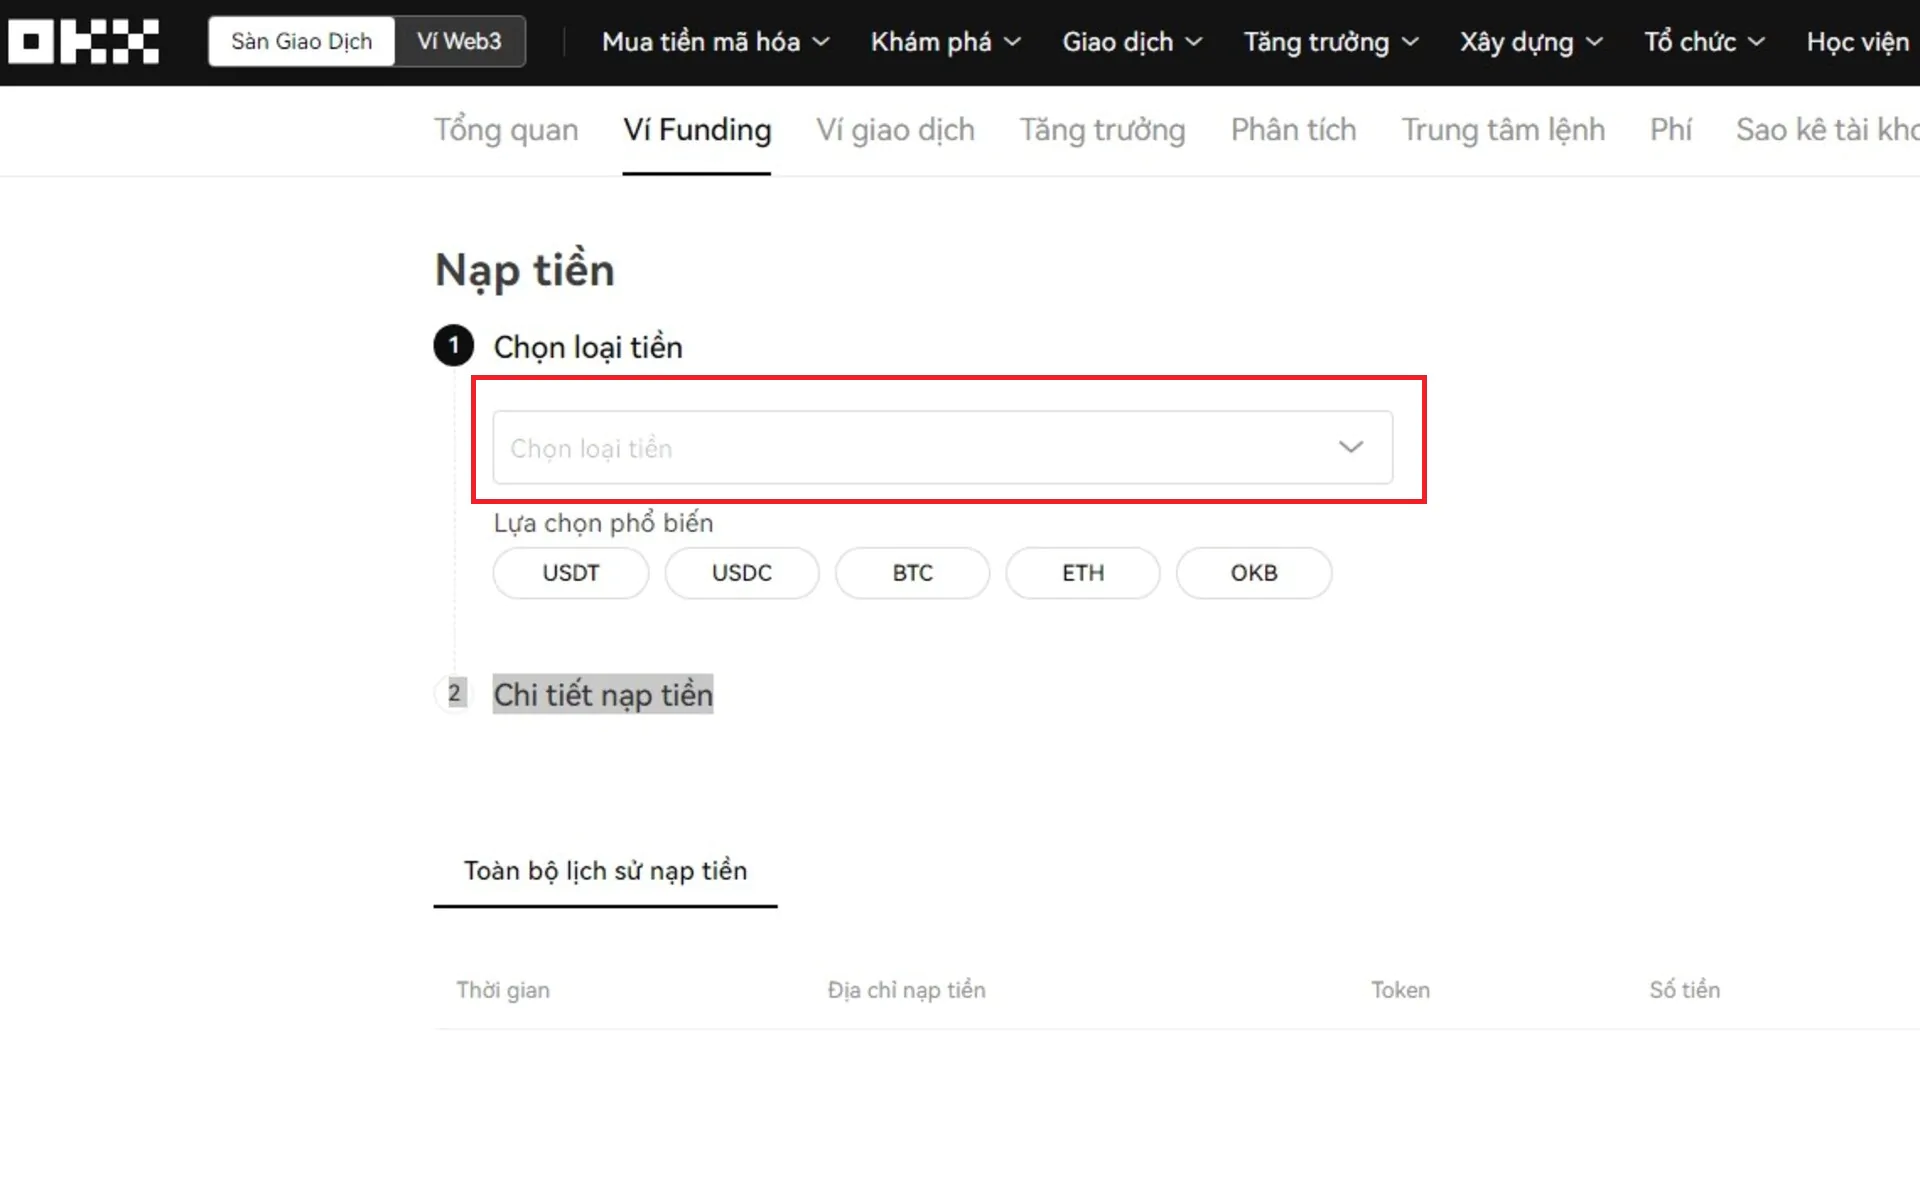Click Địa chỉ nạp tiền column header
1920x1202 pixels.
(x=906, y=990)
